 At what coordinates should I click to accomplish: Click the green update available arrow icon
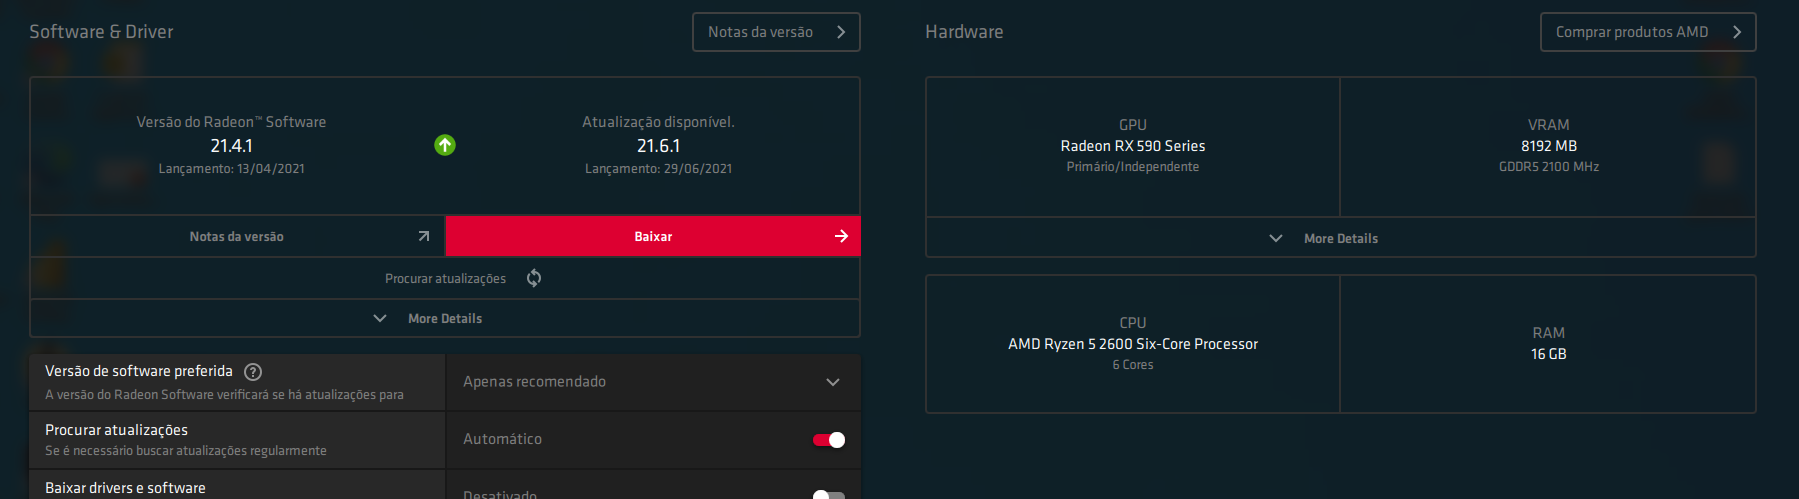coord(445,145)
